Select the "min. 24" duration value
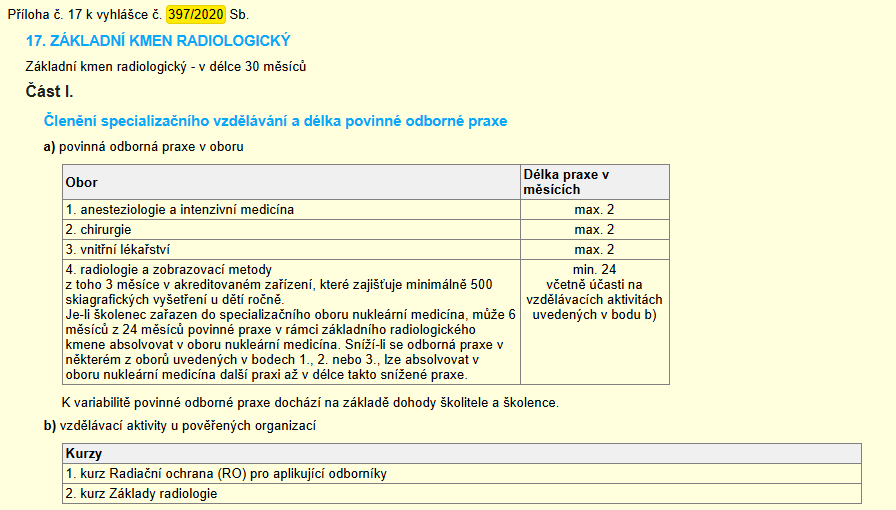This screenshot has height=510, width=896. pos(594,270)
